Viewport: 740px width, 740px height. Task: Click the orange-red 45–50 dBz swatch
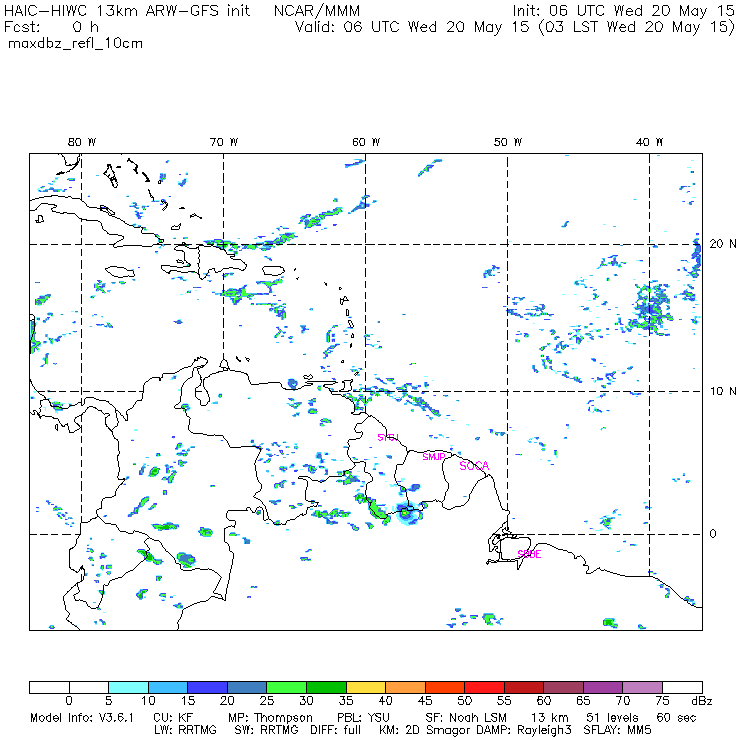click(x=445, y=687)
